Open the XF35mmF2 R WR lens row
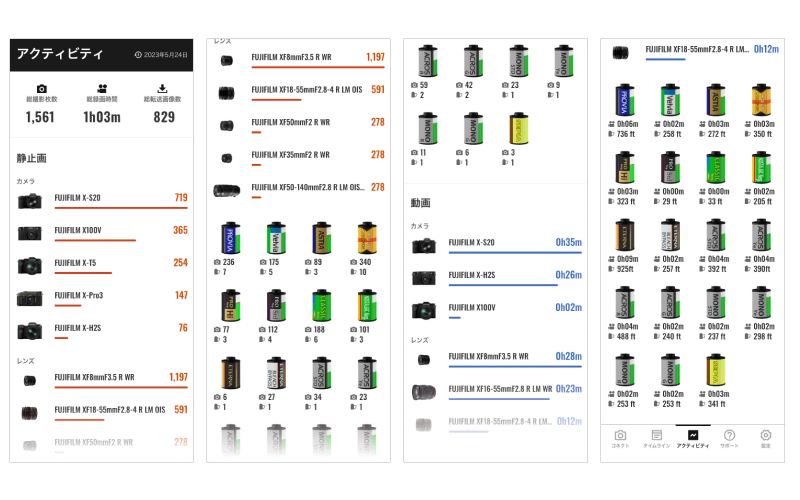Viewport: 800px width, 500px height. (x=298, y=157)
